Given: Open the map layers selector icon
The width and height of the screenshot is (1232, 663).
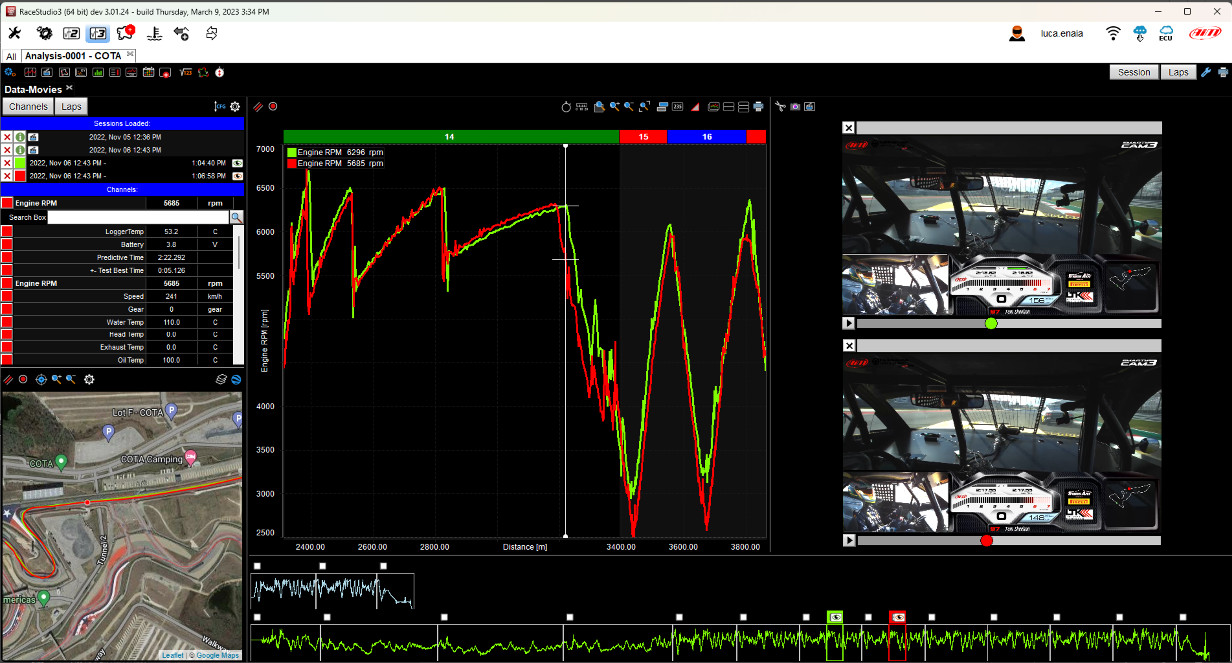Looking at the screenshot, I should 222,380.
